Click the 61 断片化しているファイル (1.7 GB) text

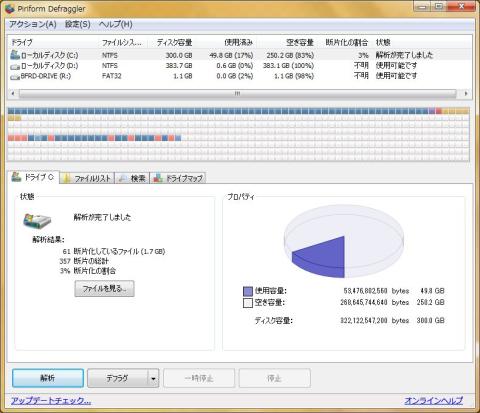pyautogui.click(x=114, y=251)
